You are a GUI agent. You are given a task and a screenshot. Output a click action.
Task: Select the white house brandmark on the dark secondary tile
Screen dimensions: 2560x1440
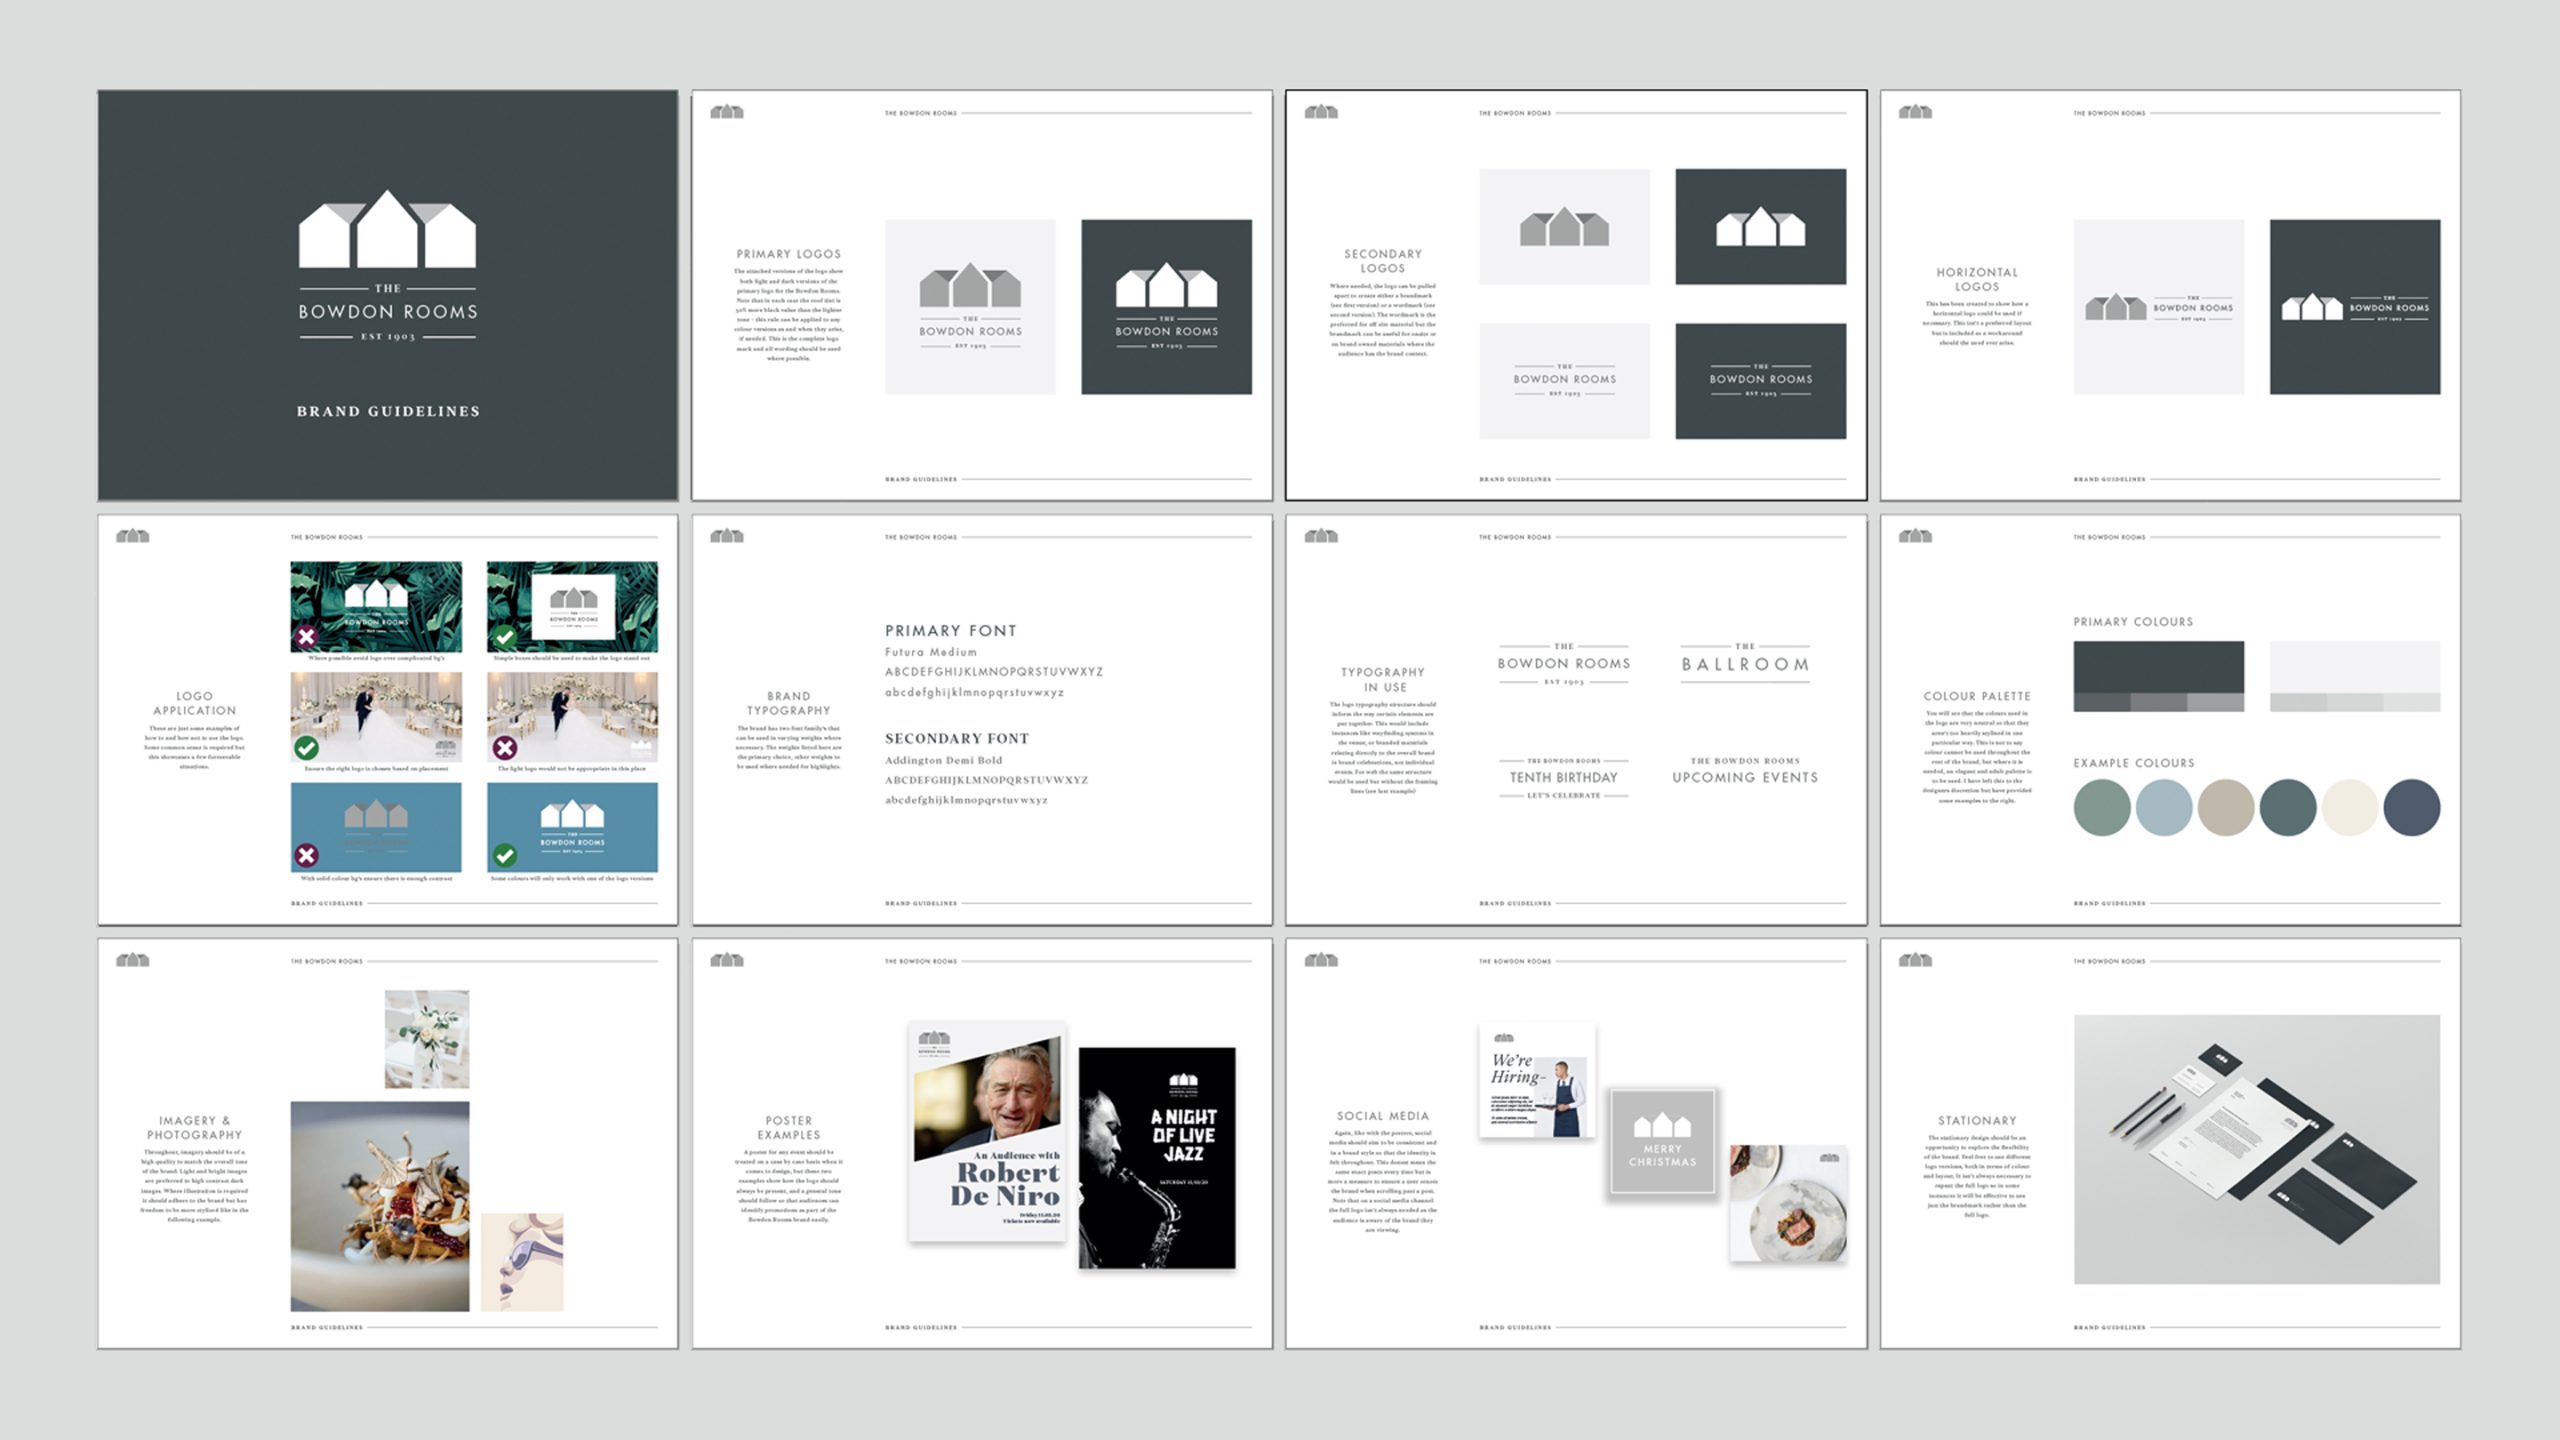(1760, 227)
